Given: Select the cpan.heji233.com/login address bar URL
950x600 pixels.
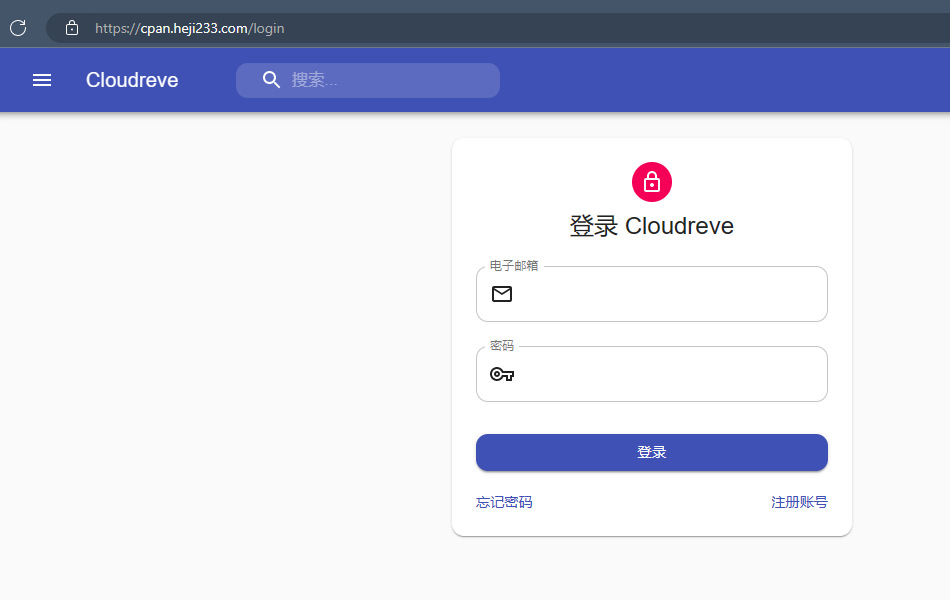Looking at the screenshot, I should [x=190, y=28].
